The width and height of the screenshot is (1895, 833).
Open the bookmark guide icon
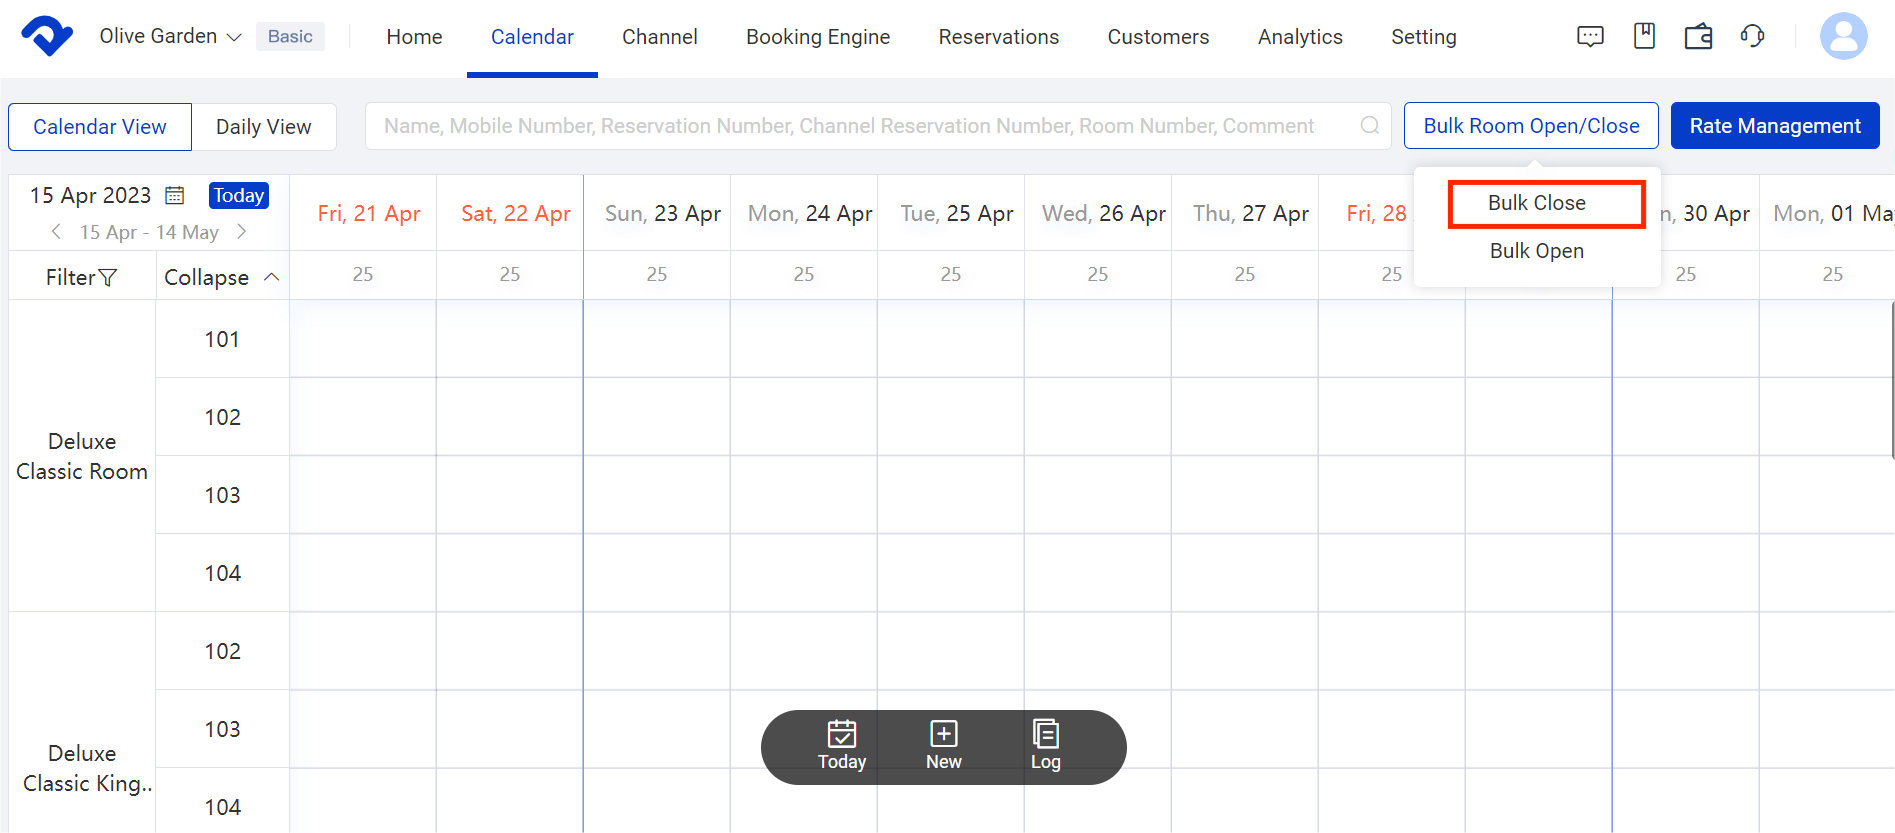tap(1644, 37)
